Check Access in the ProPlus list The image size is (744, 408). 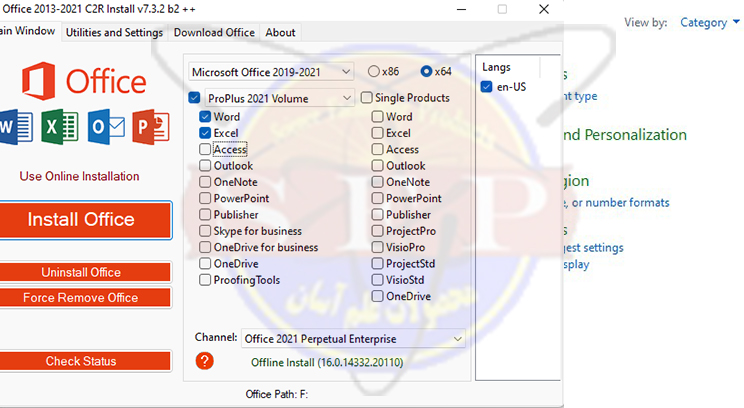click(205, 149)
